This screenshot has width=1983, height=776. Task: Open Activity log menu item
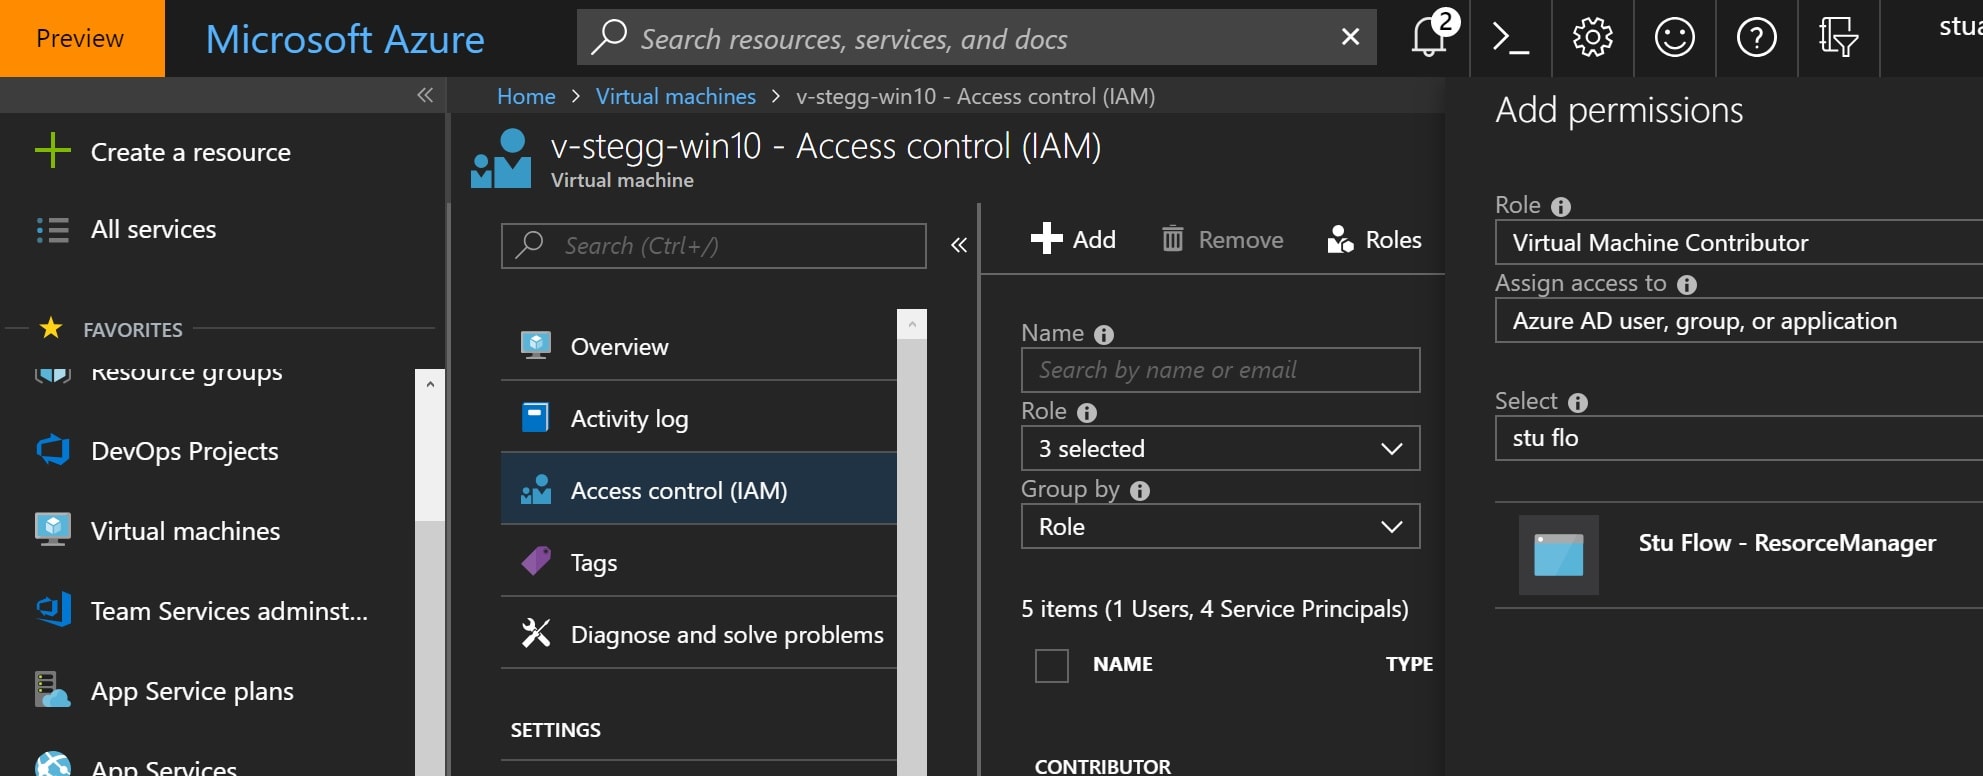click(x=698, y=418)
